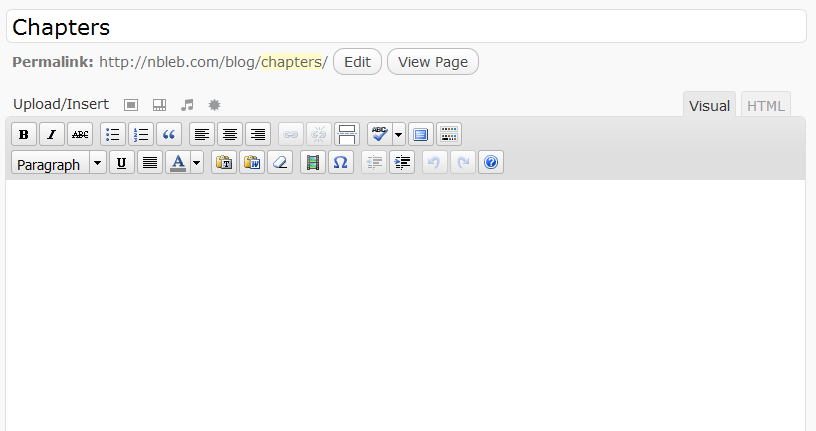The width and height of the screenshot is (816, 431).
Task: Expand the text color dropdown arrow
Action: point(197,163)
